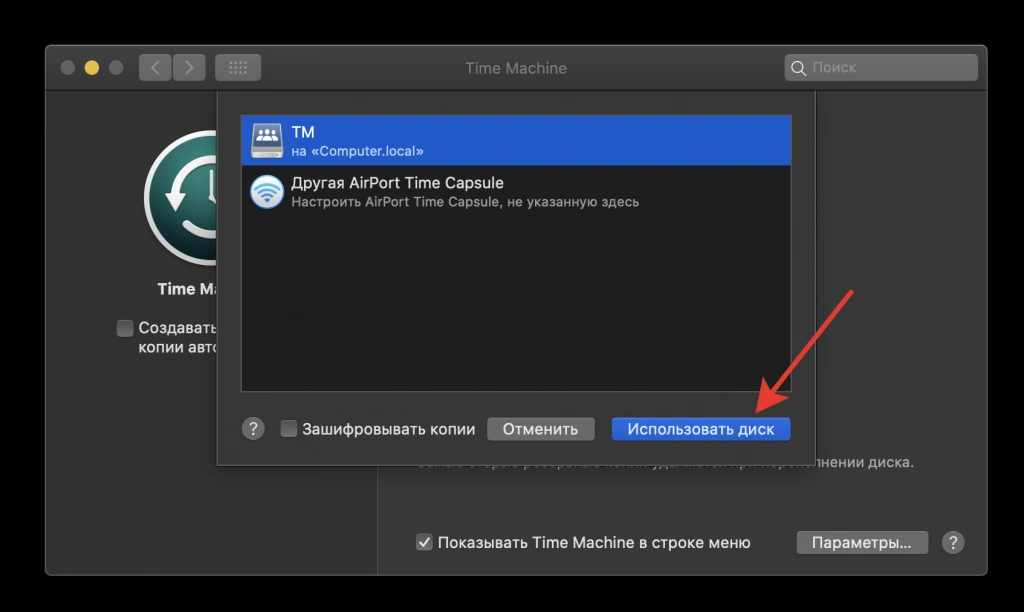Image resolution: width=1024 pixels, height=612 pixels.
Task: Click into the Поиск search field
Action: [x=881, y=67]
